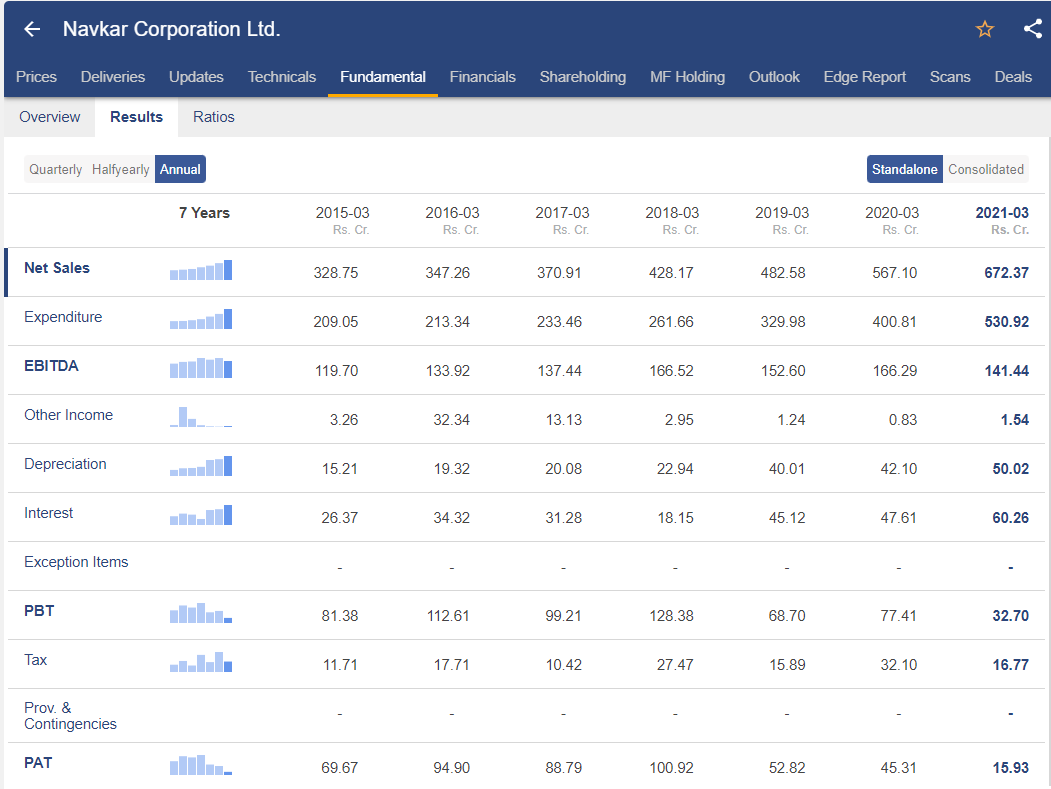Go back using the arrow icon
1051x789 pixels.
tap(32, 29)
